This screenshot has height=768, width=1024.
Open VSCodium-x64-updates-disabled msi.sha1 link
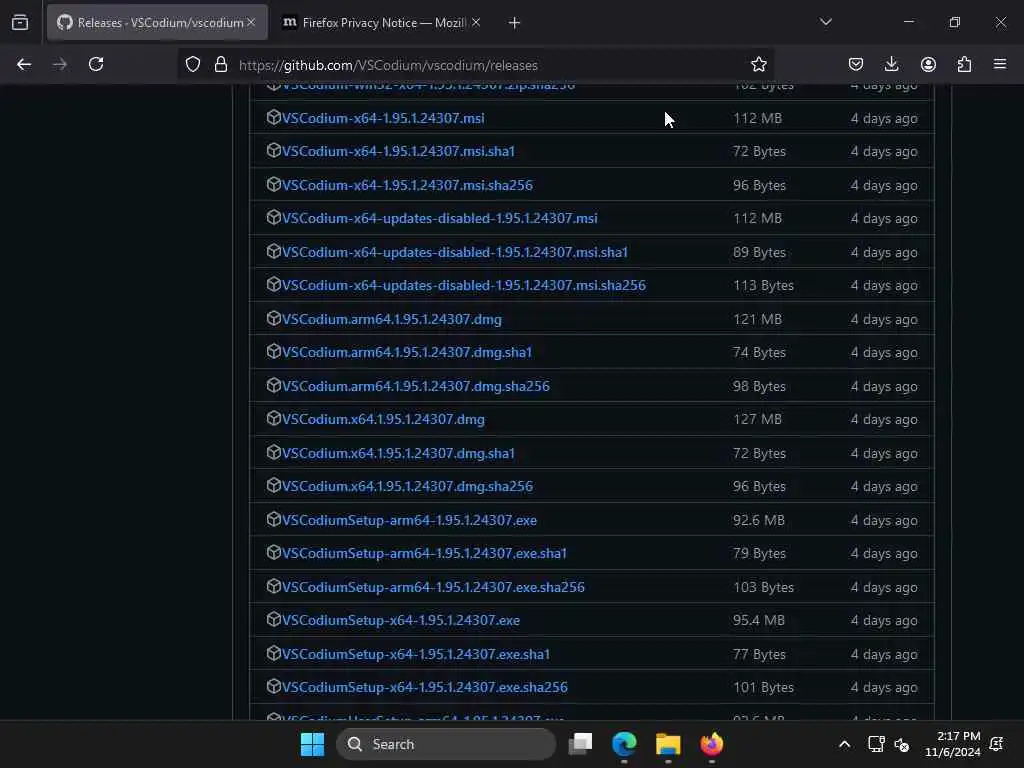(455, 252)
